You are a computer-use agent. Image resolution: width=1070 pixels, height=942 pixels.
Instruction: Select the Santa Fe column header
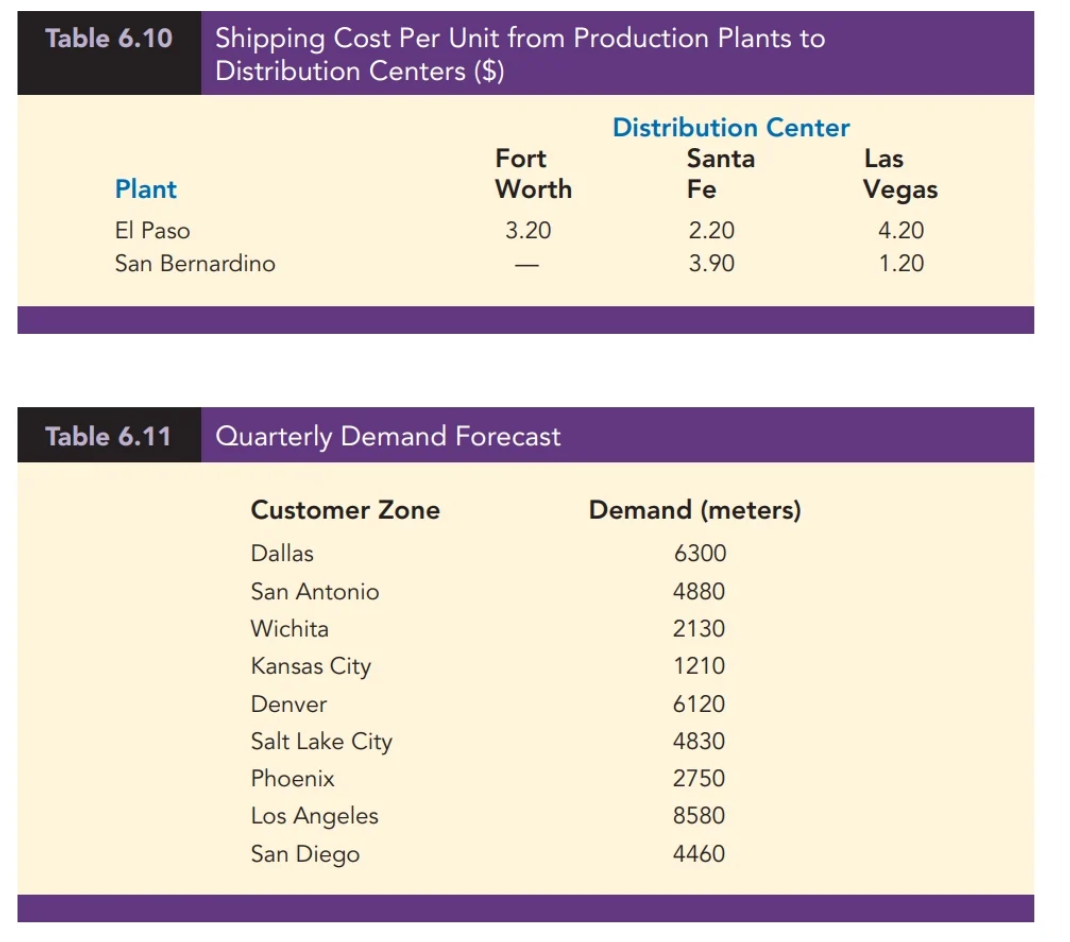pyautogui.click(x=720, y=174)
